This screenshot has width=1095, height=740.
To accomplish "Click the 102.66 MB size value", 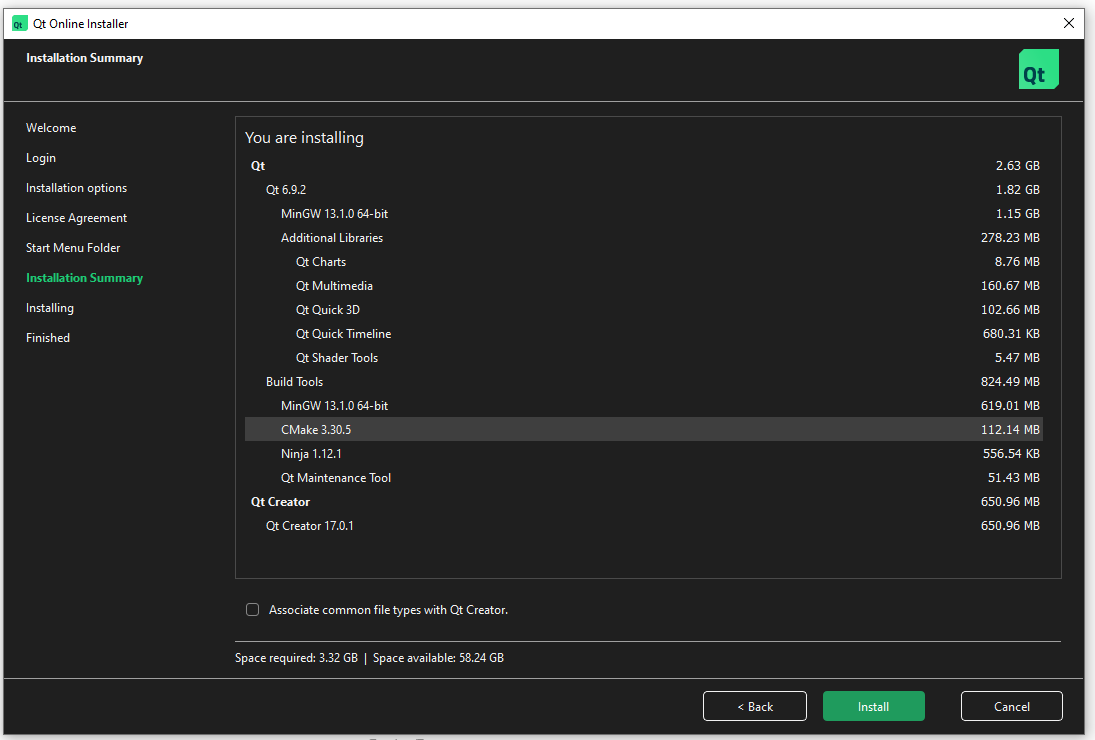I will click(1010, 310).
